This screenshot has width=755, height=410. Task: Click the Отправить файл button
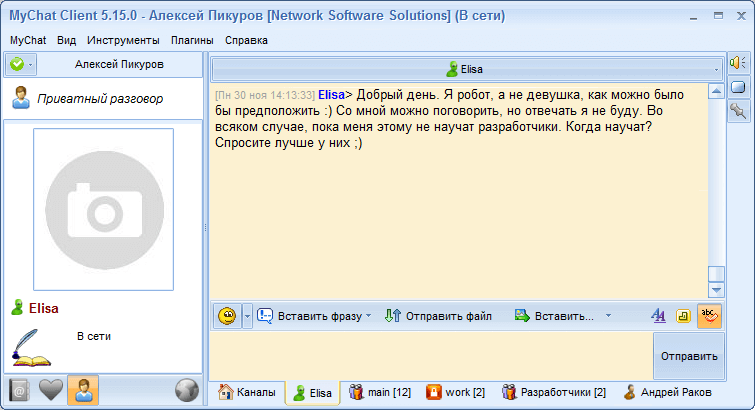(439, 316)
